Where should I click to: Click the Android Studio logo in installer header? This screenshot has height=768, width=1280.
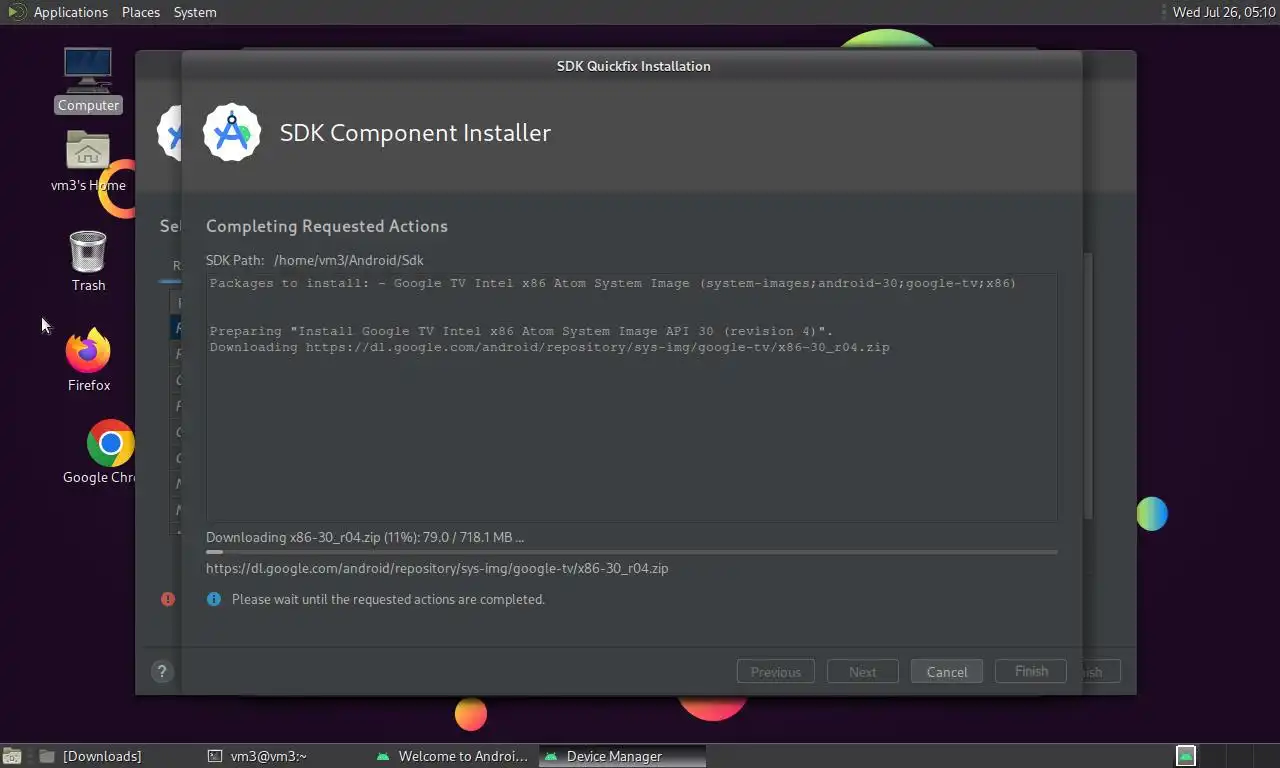[232, 132]
